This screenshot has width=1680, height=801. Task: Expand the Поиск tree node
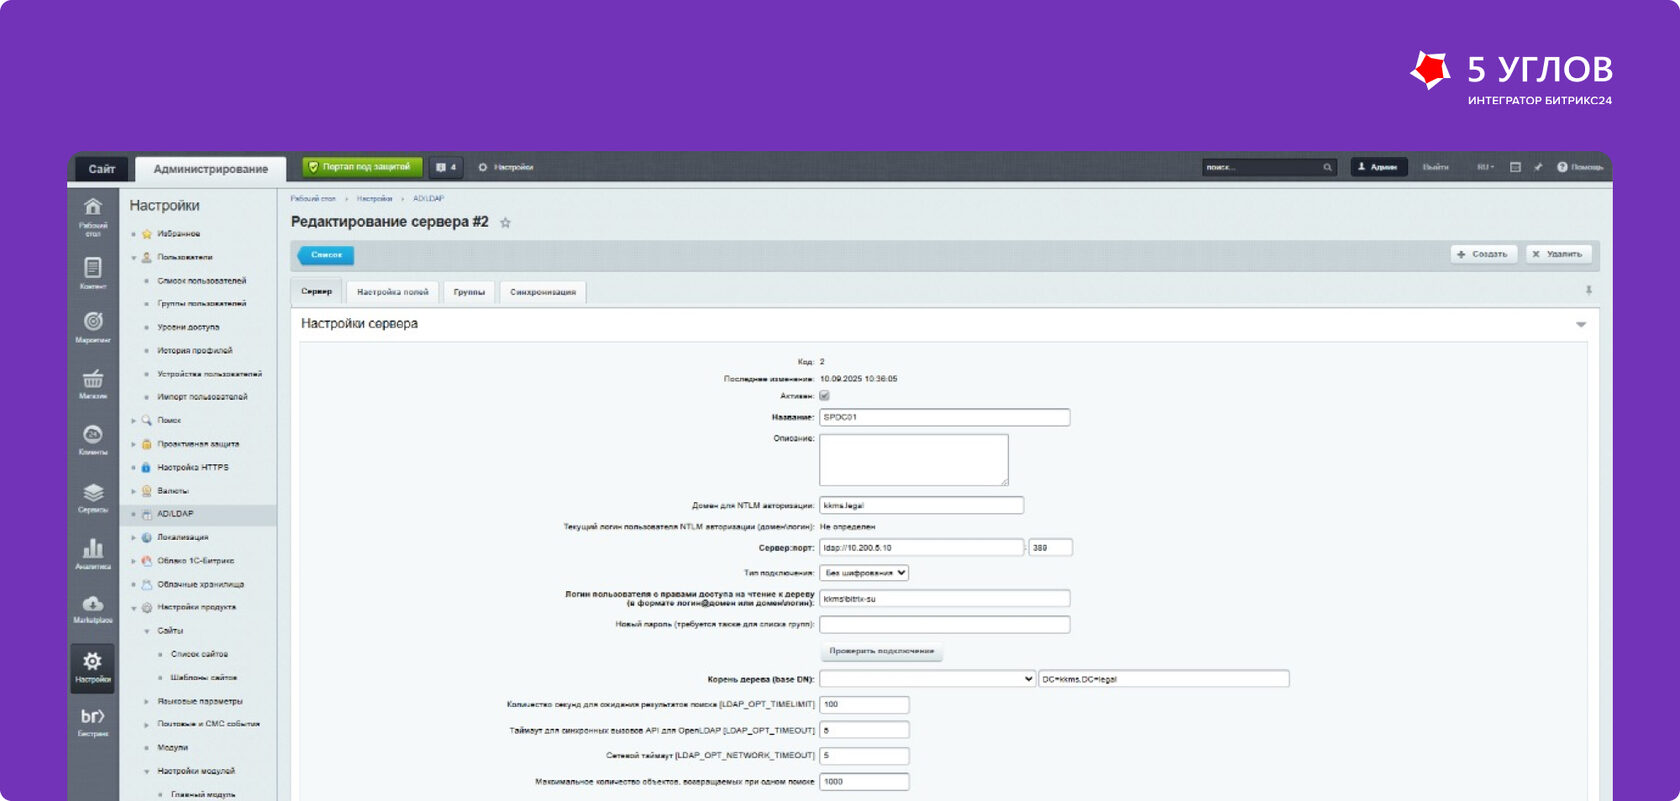point(134,421)
